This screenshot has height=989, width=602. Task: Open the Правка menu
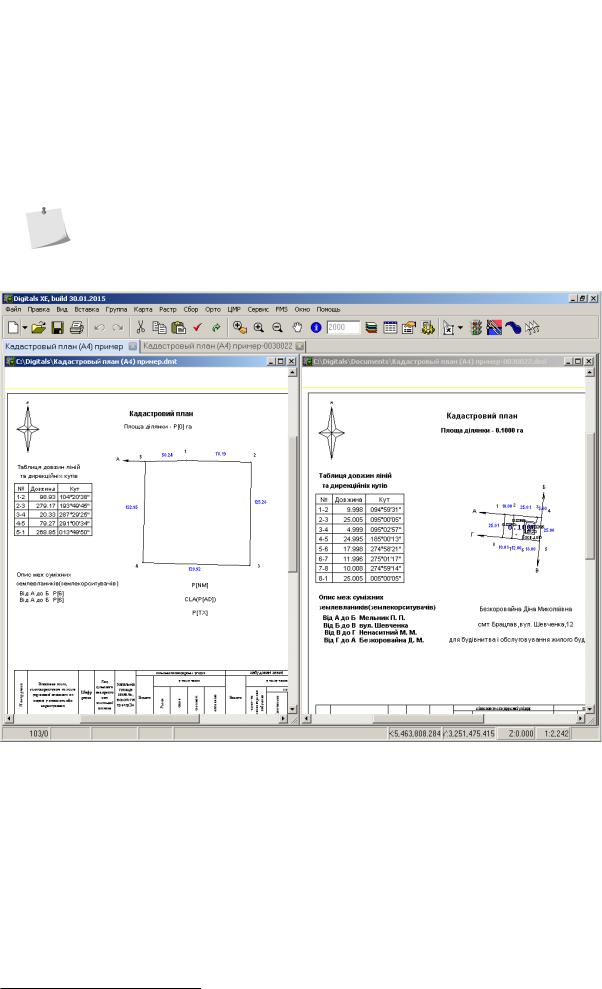[38, 310]
